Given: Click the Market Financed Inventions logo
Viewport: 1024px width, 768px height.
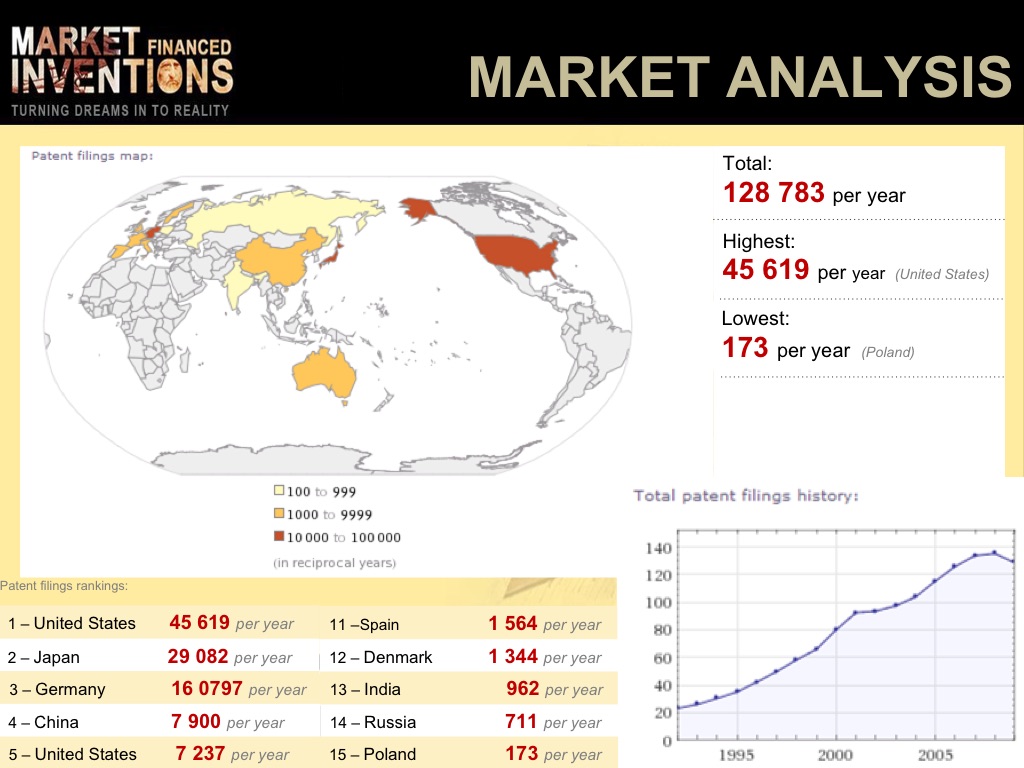Looking at the screenshot, I should [x=122, y=70].
